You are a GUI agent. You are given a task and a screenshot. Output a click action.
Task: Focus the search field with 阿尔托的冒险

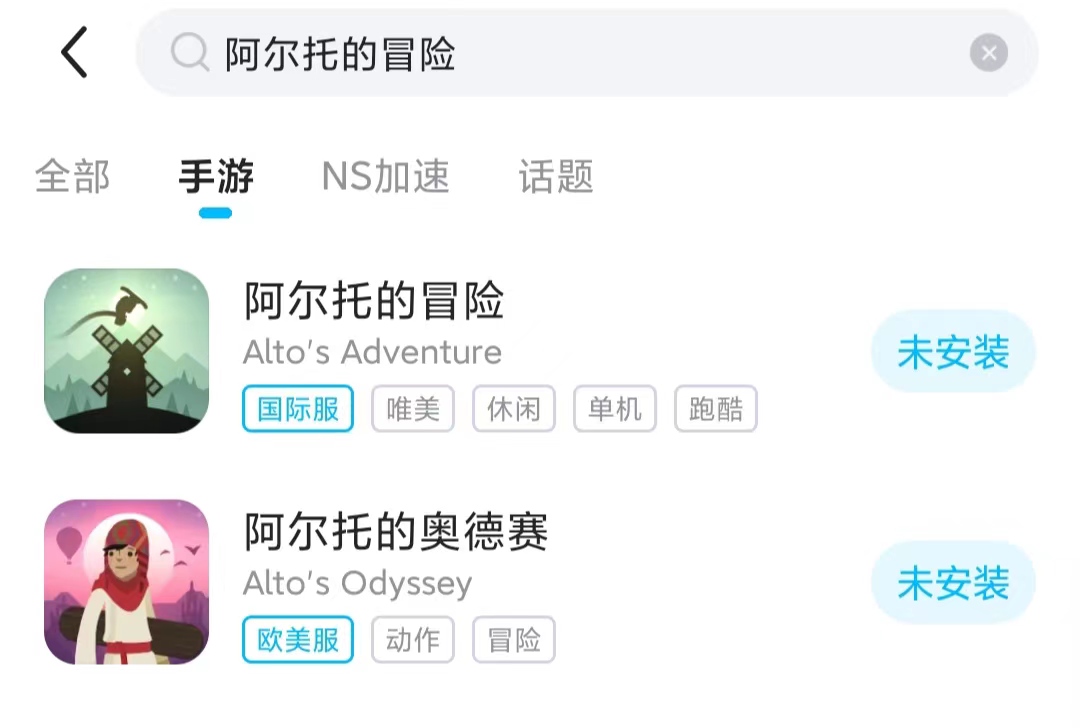(x=580, y=53)
